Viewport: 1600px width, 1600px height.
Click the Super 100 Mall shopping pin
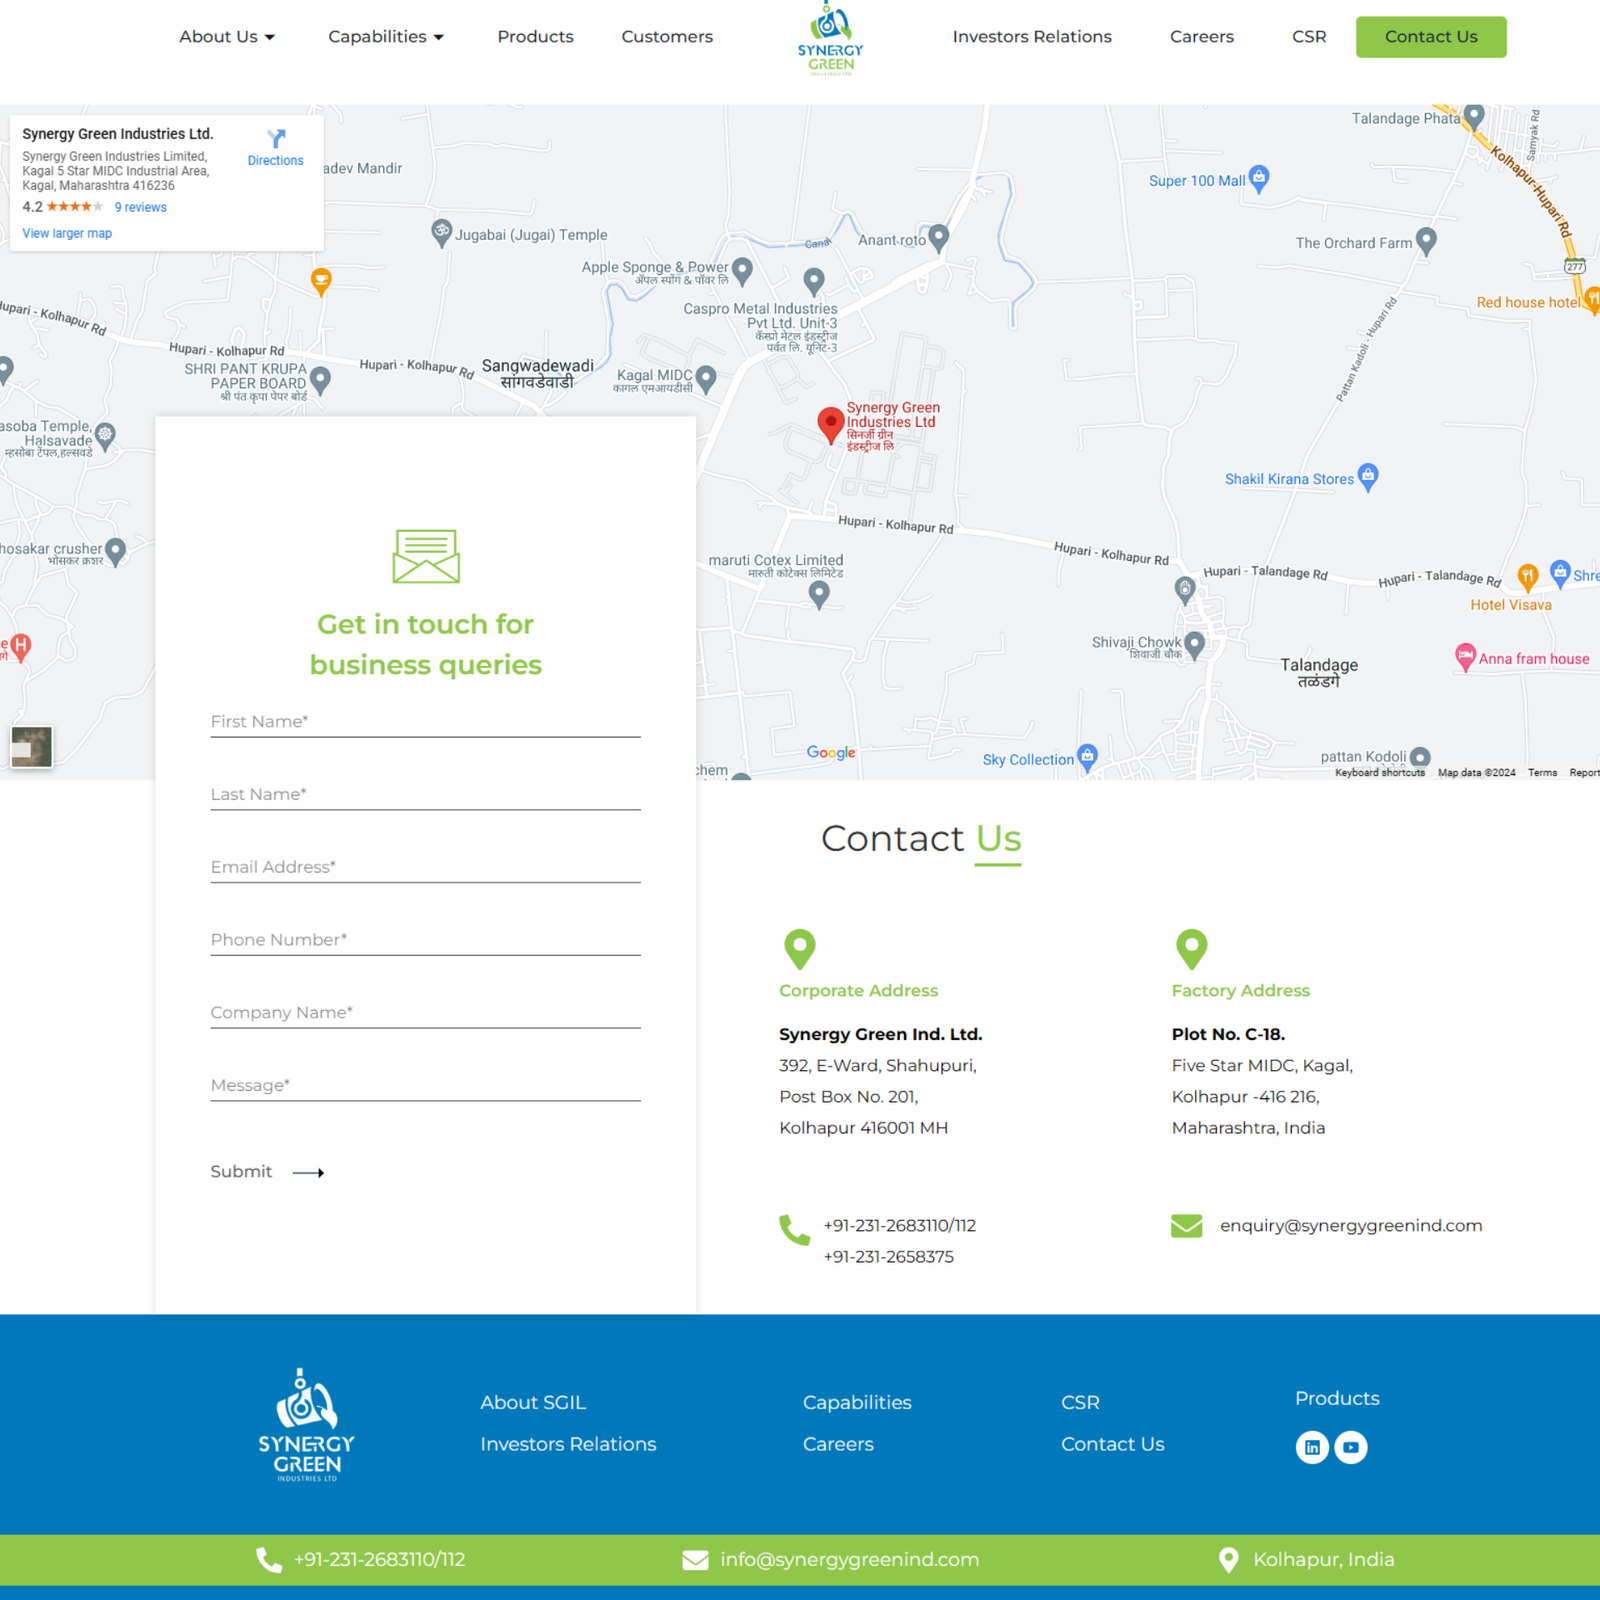(1259, 178)
